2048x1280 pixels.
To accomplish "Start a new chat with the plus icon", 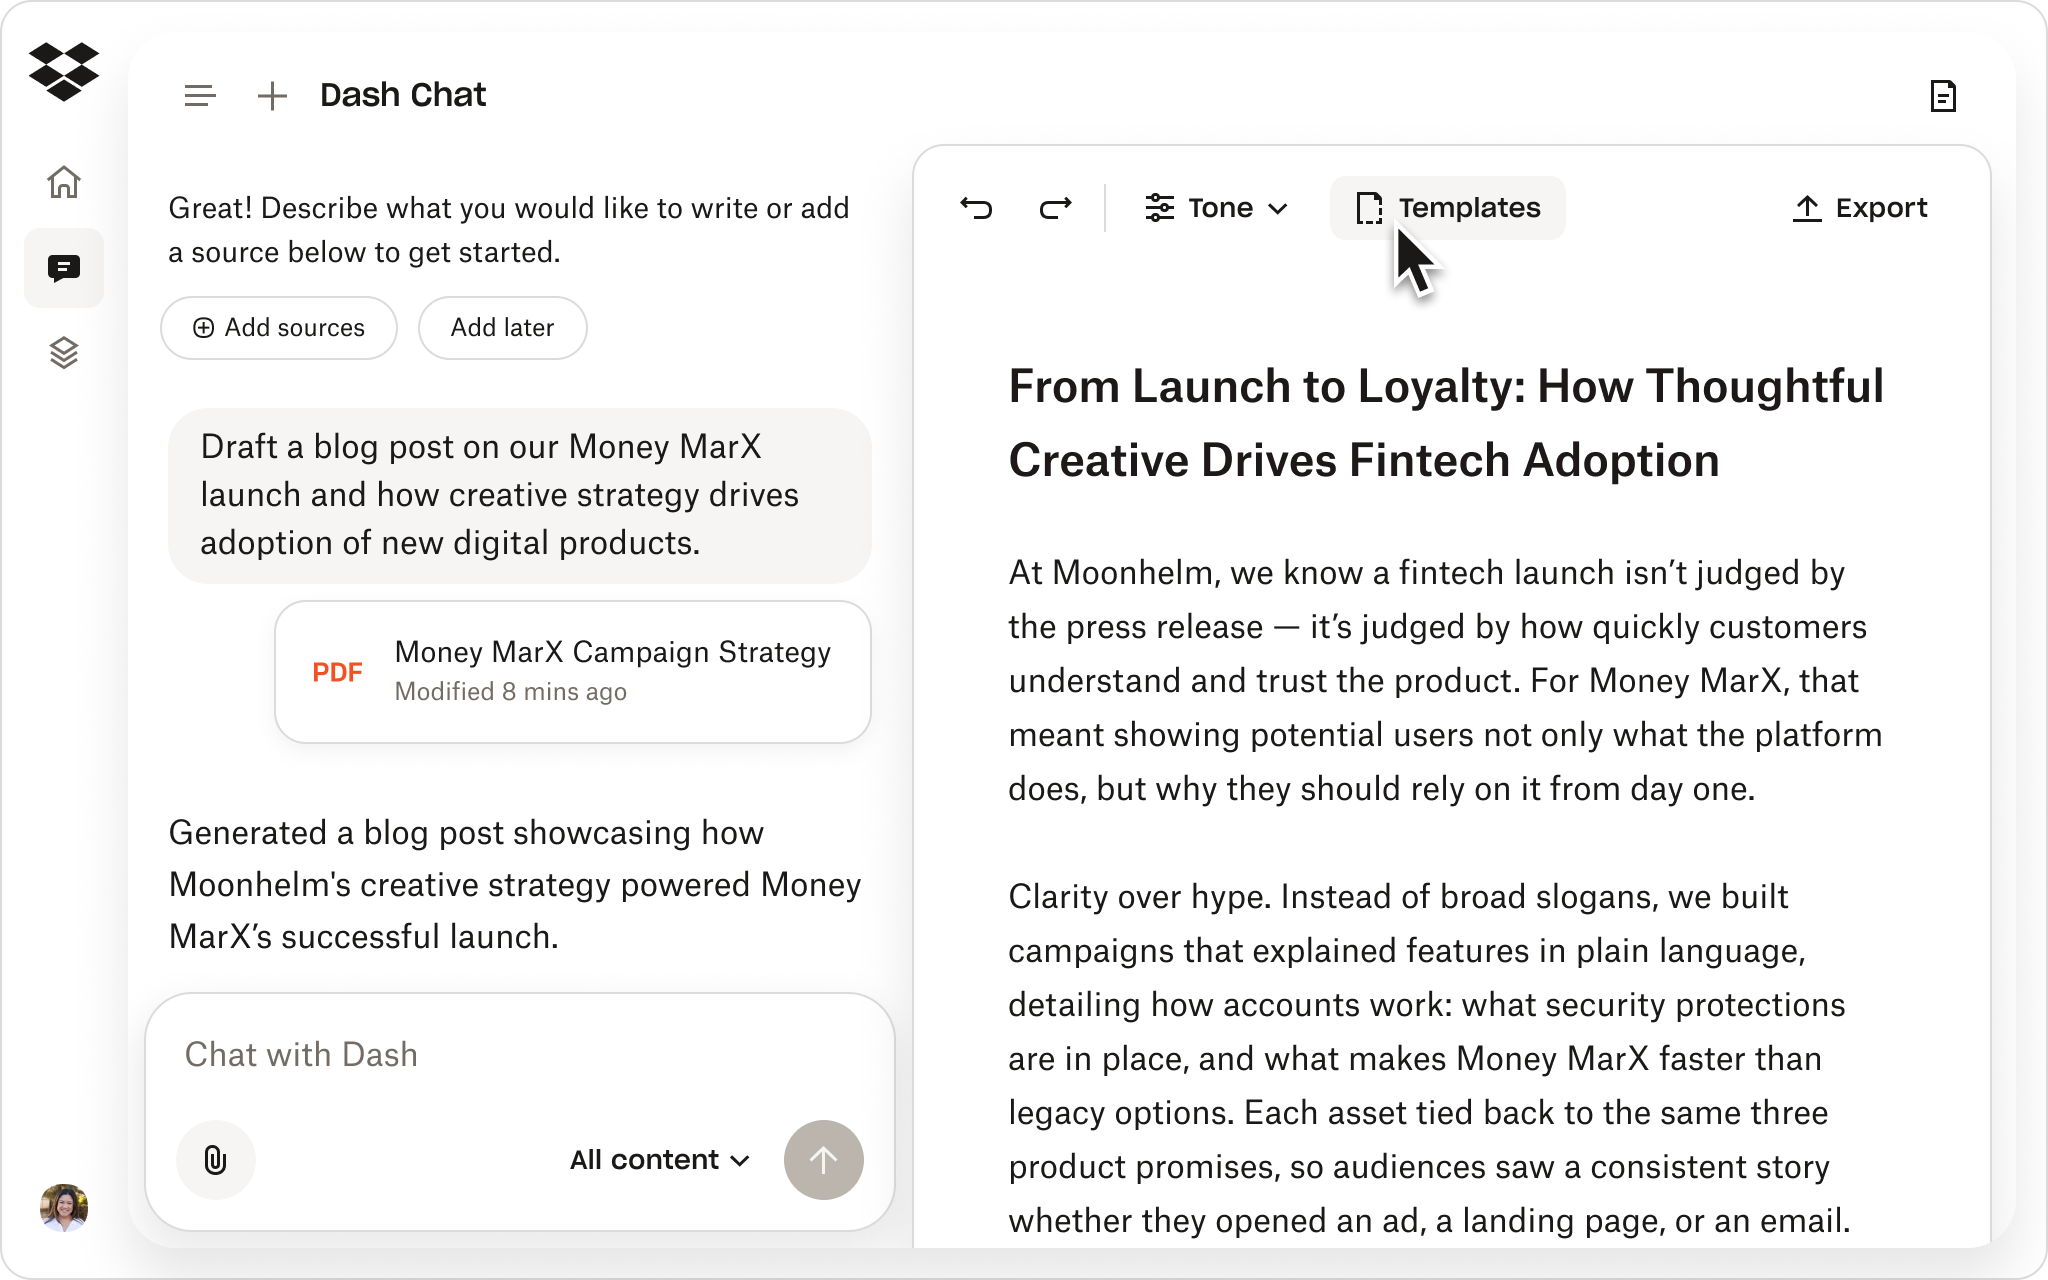I will coord(271,95).
